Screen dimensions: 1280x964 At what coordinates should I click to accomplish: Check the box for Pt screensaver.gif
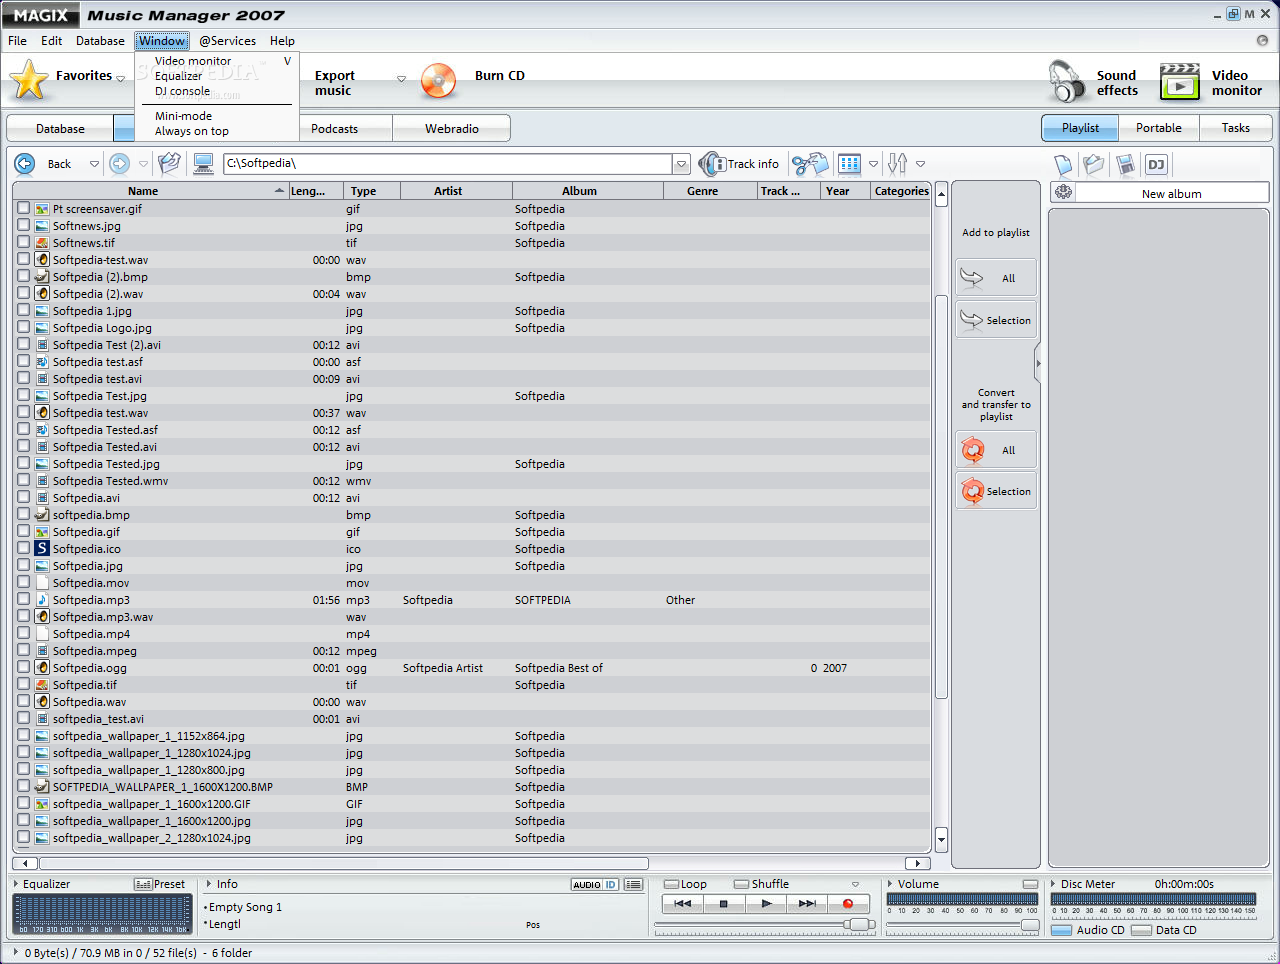23,208
